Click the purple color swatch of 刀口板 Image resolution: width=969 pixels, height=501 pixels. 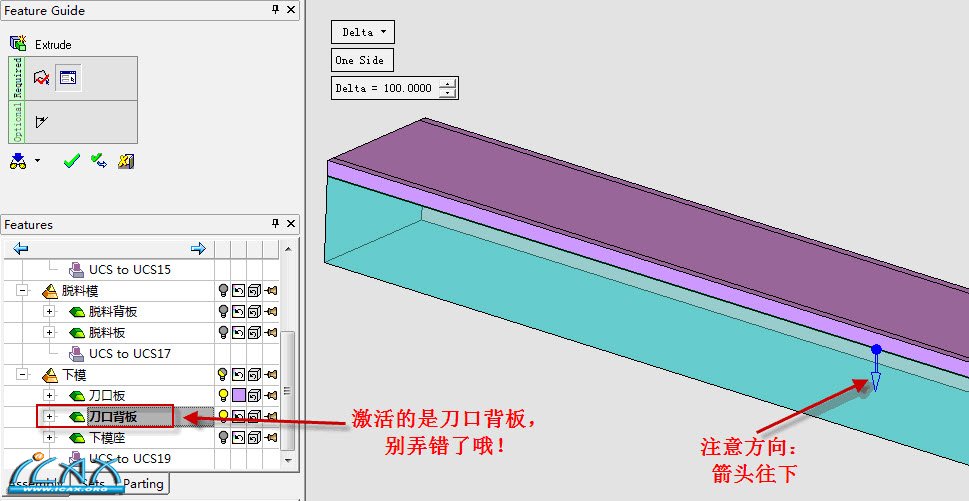pos(239,395)
